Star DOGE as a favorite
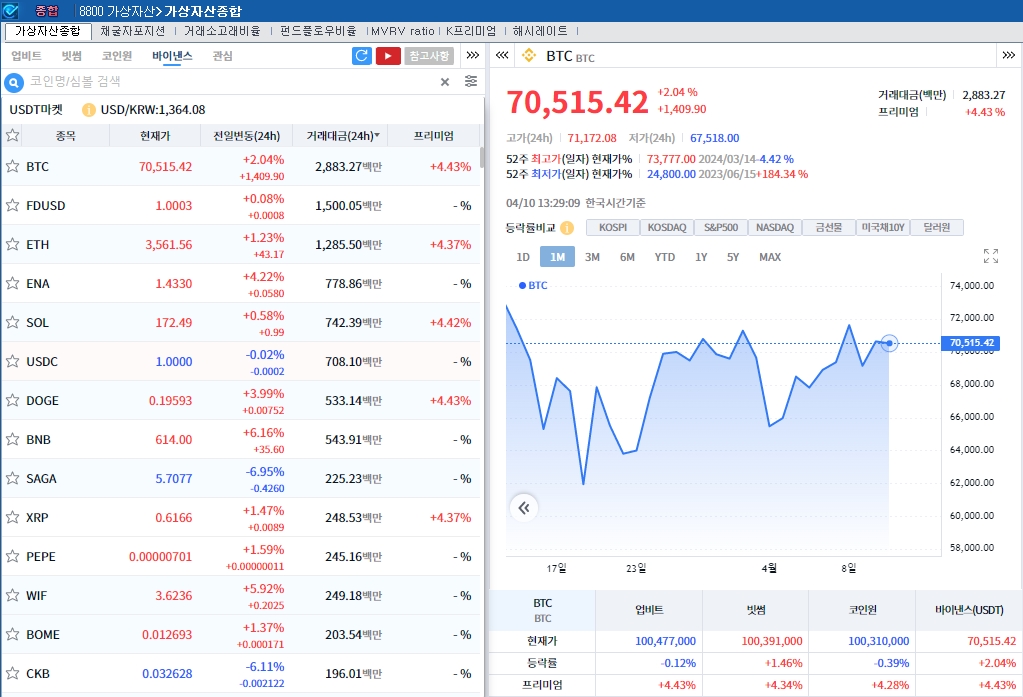 point(12,400)
